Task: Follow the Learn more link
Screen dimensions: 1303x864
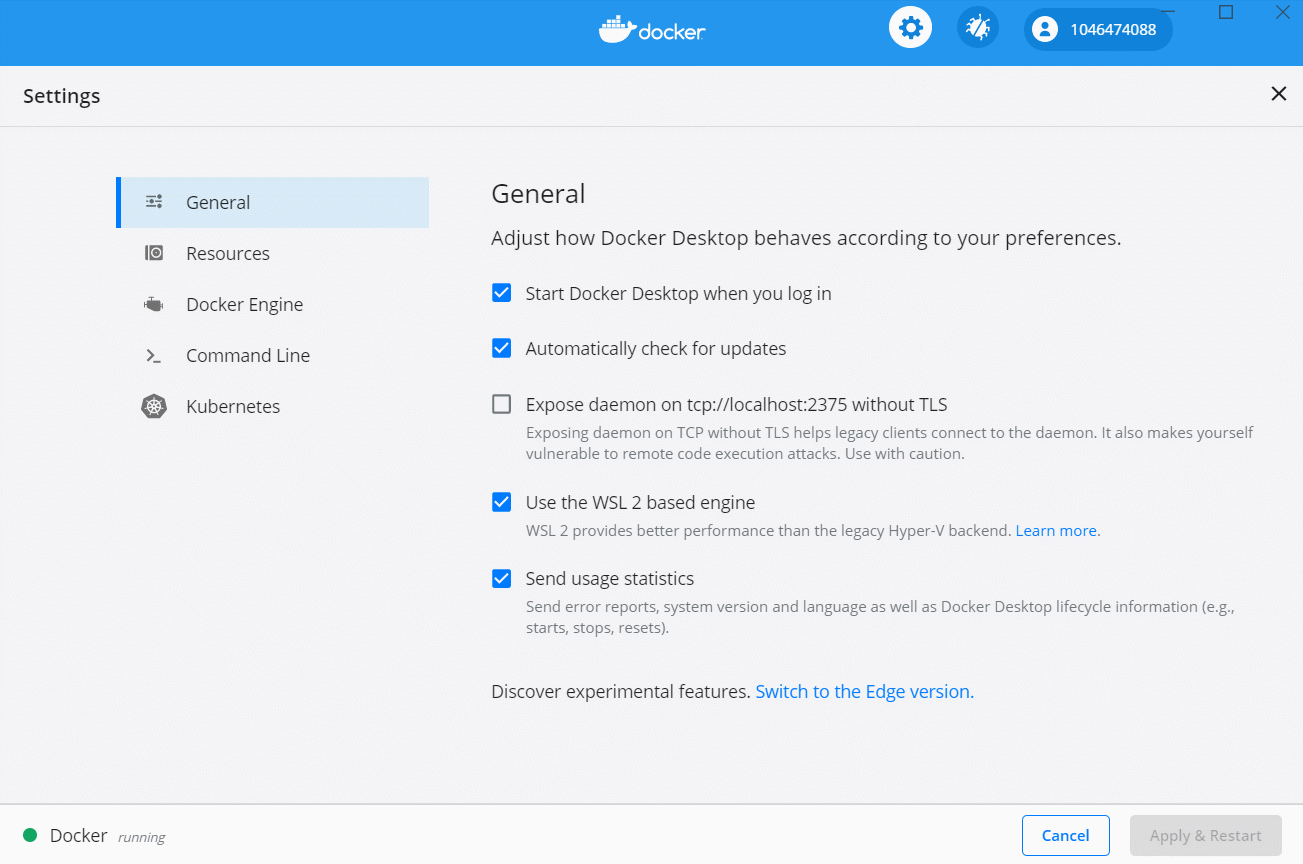Action: pos(1056,530)
